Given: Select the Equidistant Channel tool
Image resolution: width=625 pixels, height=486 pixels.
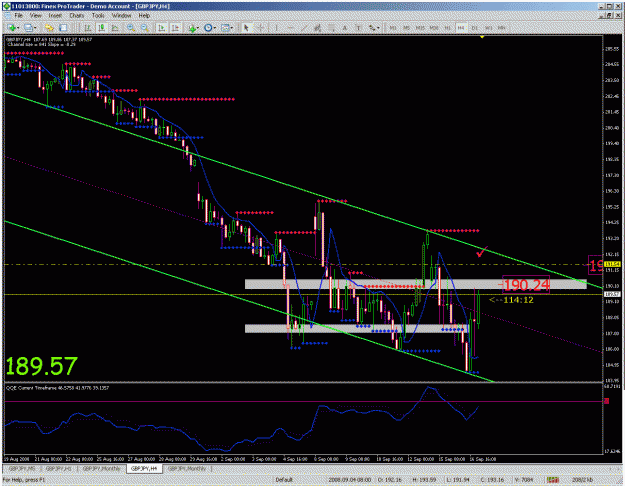Looking at the screenshot, I should (x=318, y=28).
